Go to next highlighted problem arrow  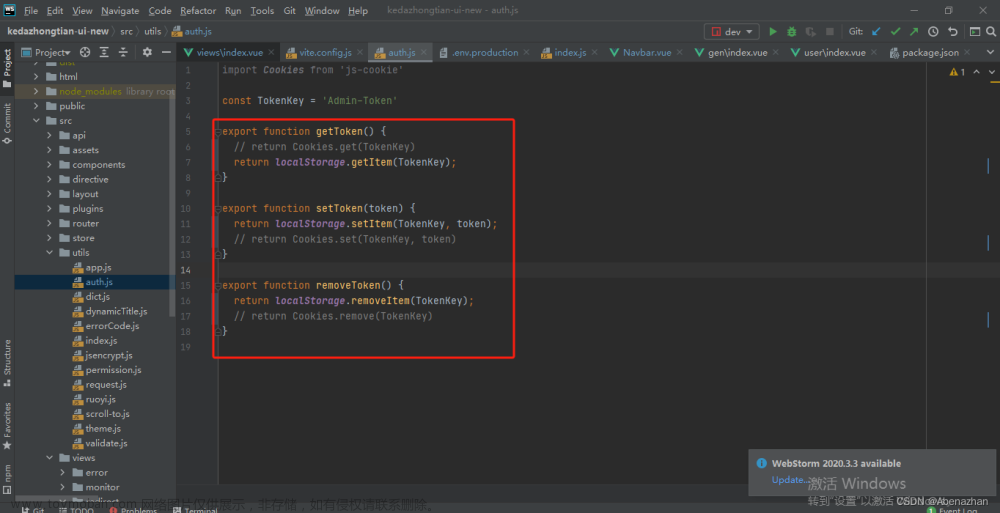pyautogui.click(x=992, y=72)
